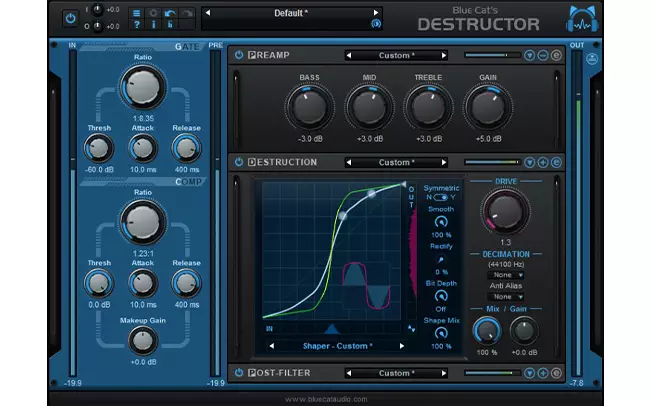Open Post-Filter section dropdown menu icon
The width and height of the screenshot is (650, 406).
pyautogui.click(x=529, y=373)
